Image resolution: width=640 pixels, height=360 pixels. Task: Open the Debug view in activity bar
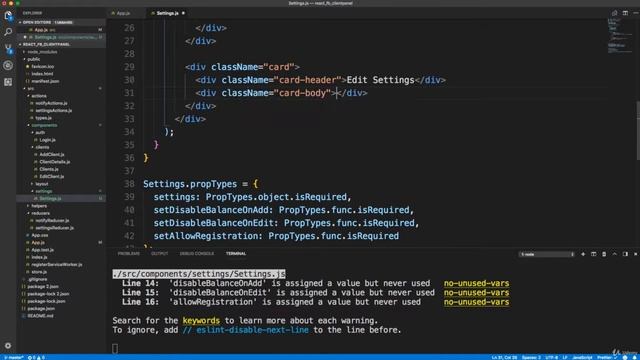coord(8,65)
